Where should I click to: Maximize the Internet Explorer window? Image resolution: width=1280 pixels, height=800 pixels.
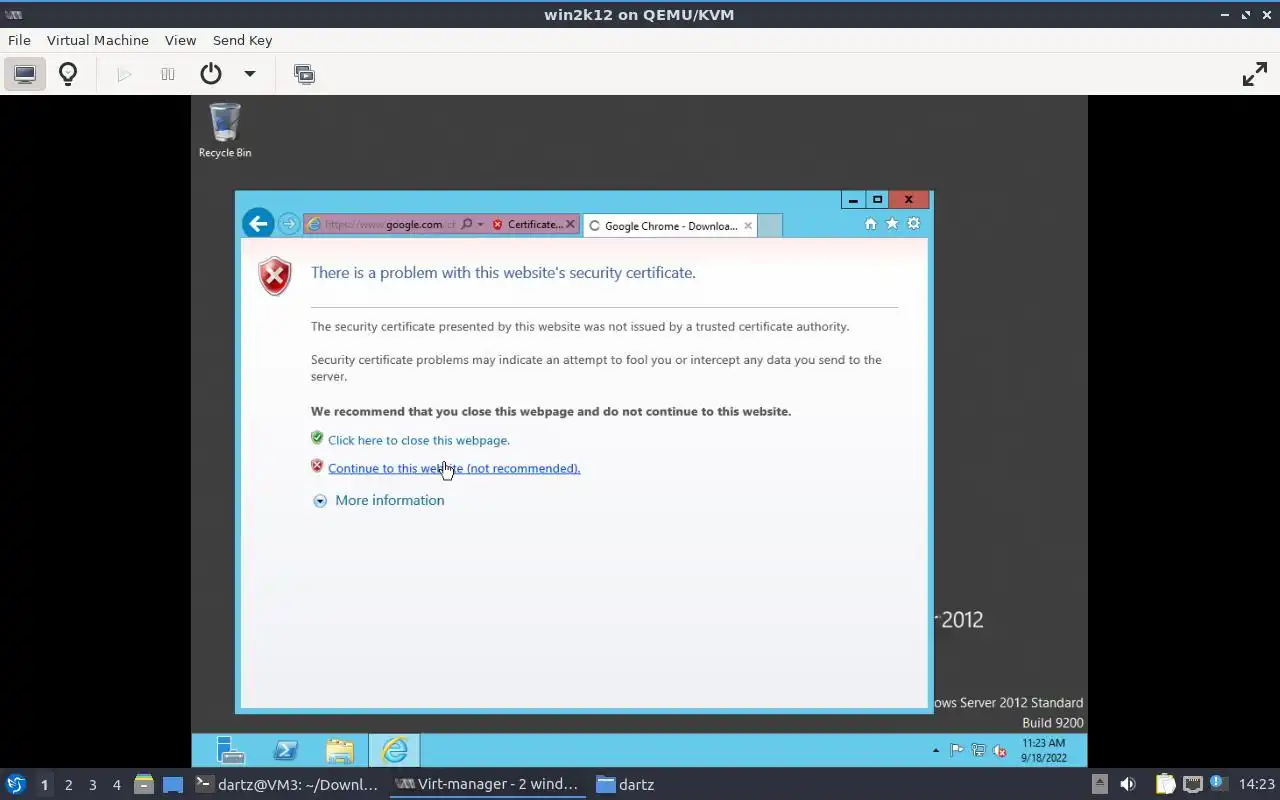(x=877, y=200)
